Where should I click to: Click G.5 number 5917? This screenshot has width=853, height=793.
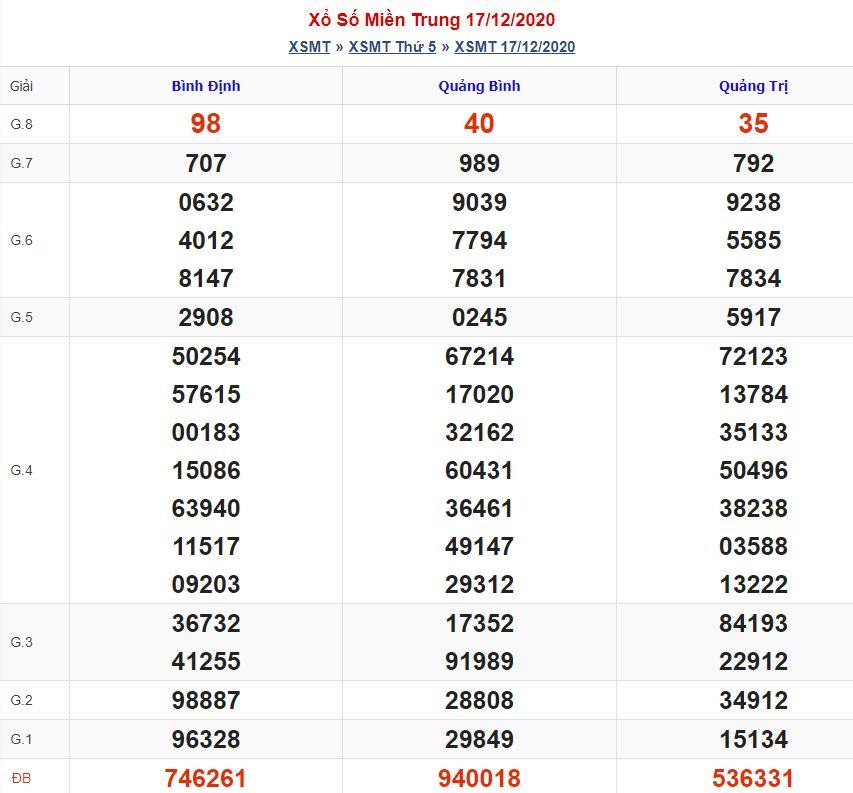point(753,318)
